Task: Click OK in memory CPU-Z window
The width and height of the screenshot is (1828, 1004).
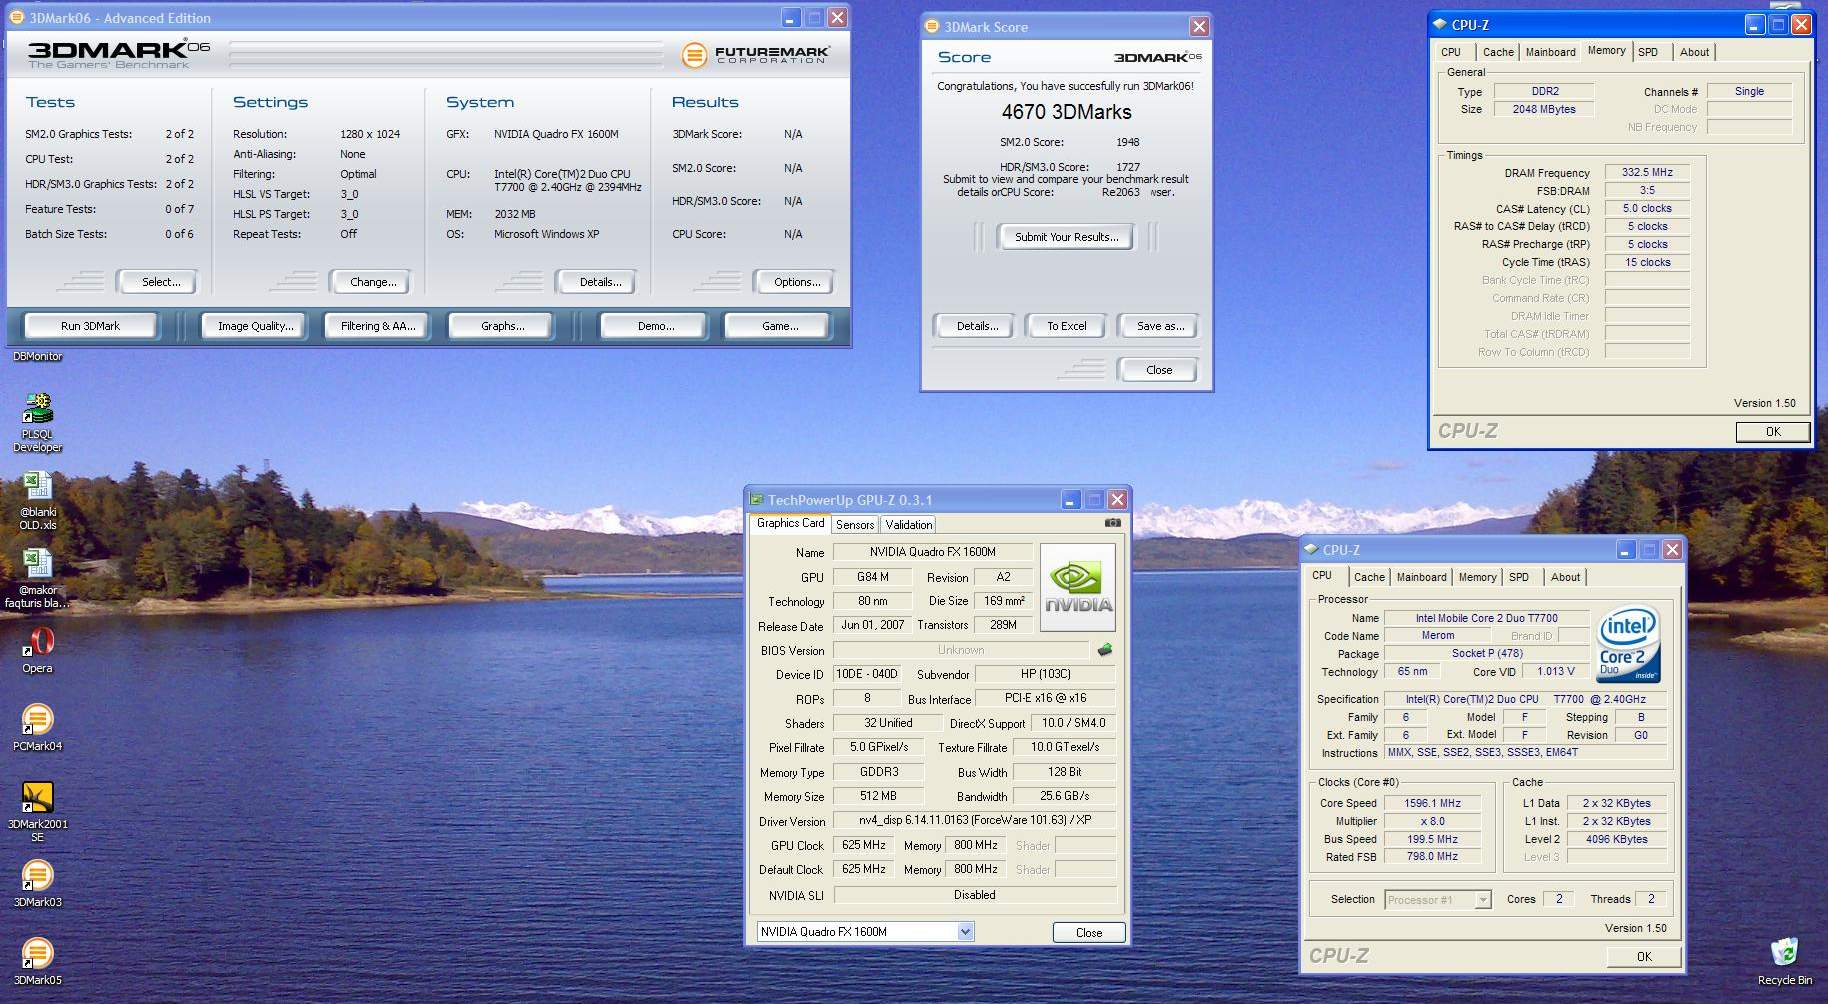Action: (x=1773, y=432)
